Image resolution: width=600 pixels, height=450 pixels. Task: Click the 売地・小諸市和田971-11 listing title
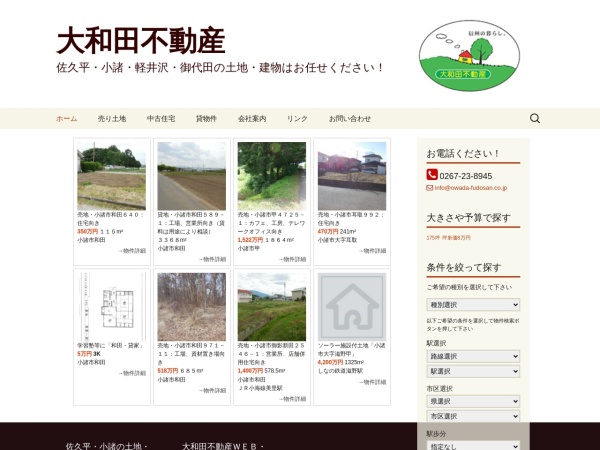pos(191,354)
